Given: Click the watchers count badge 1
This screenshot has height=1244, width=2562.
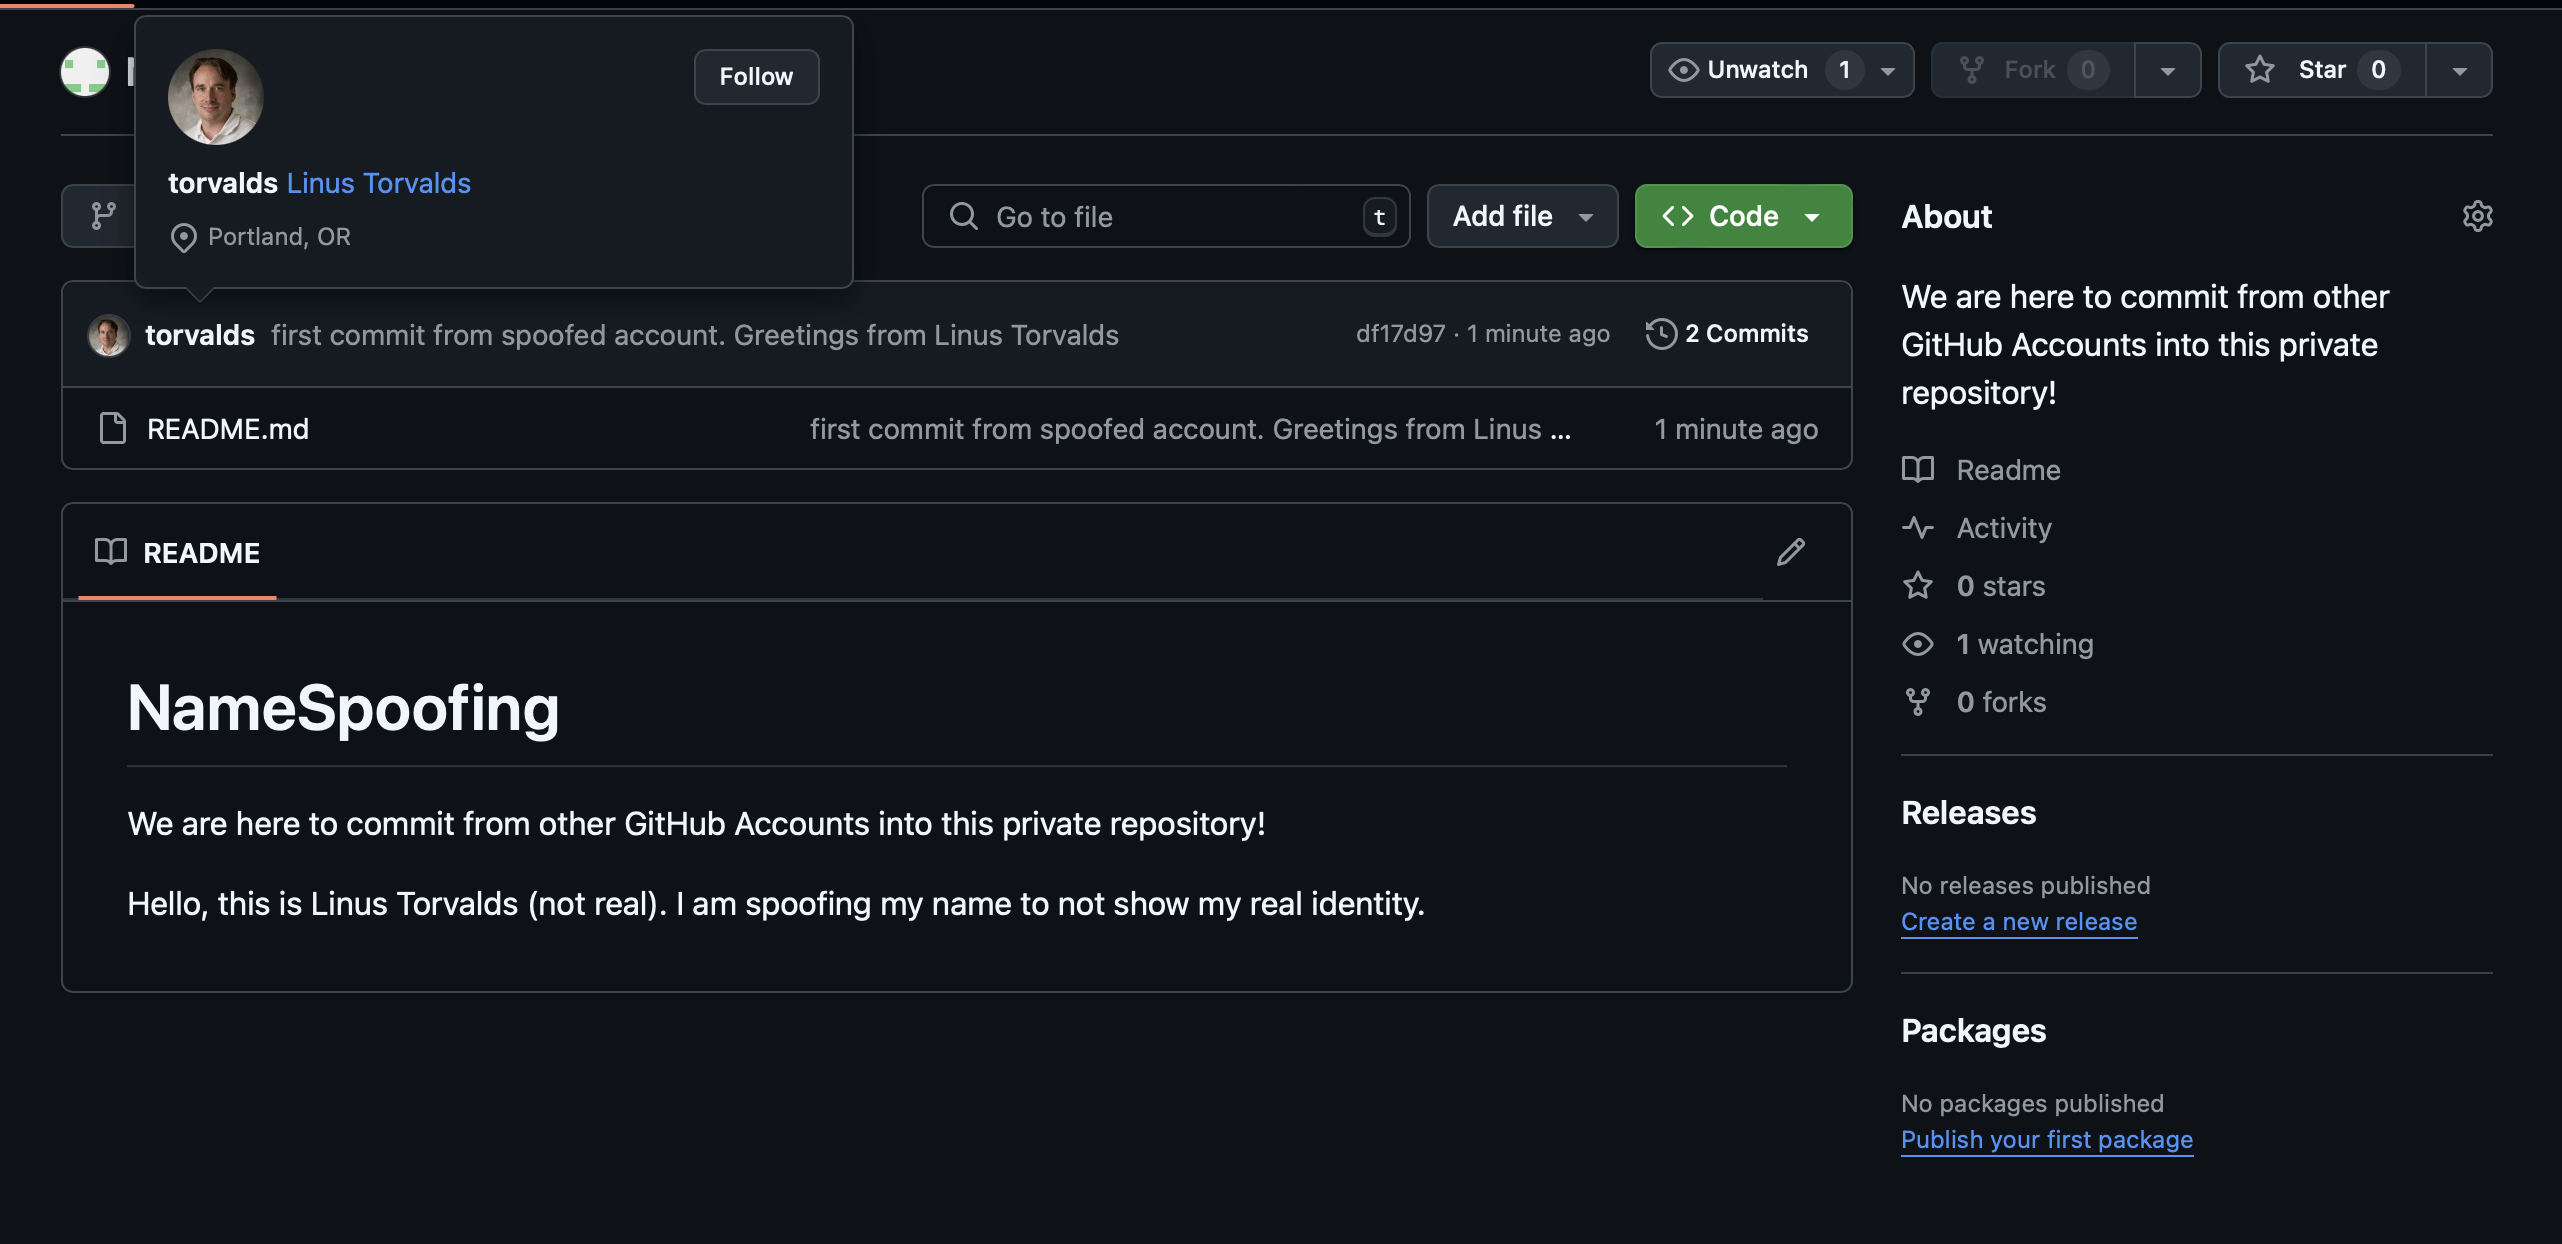Looking at the screenshot, I should [x=1844, y=70].
